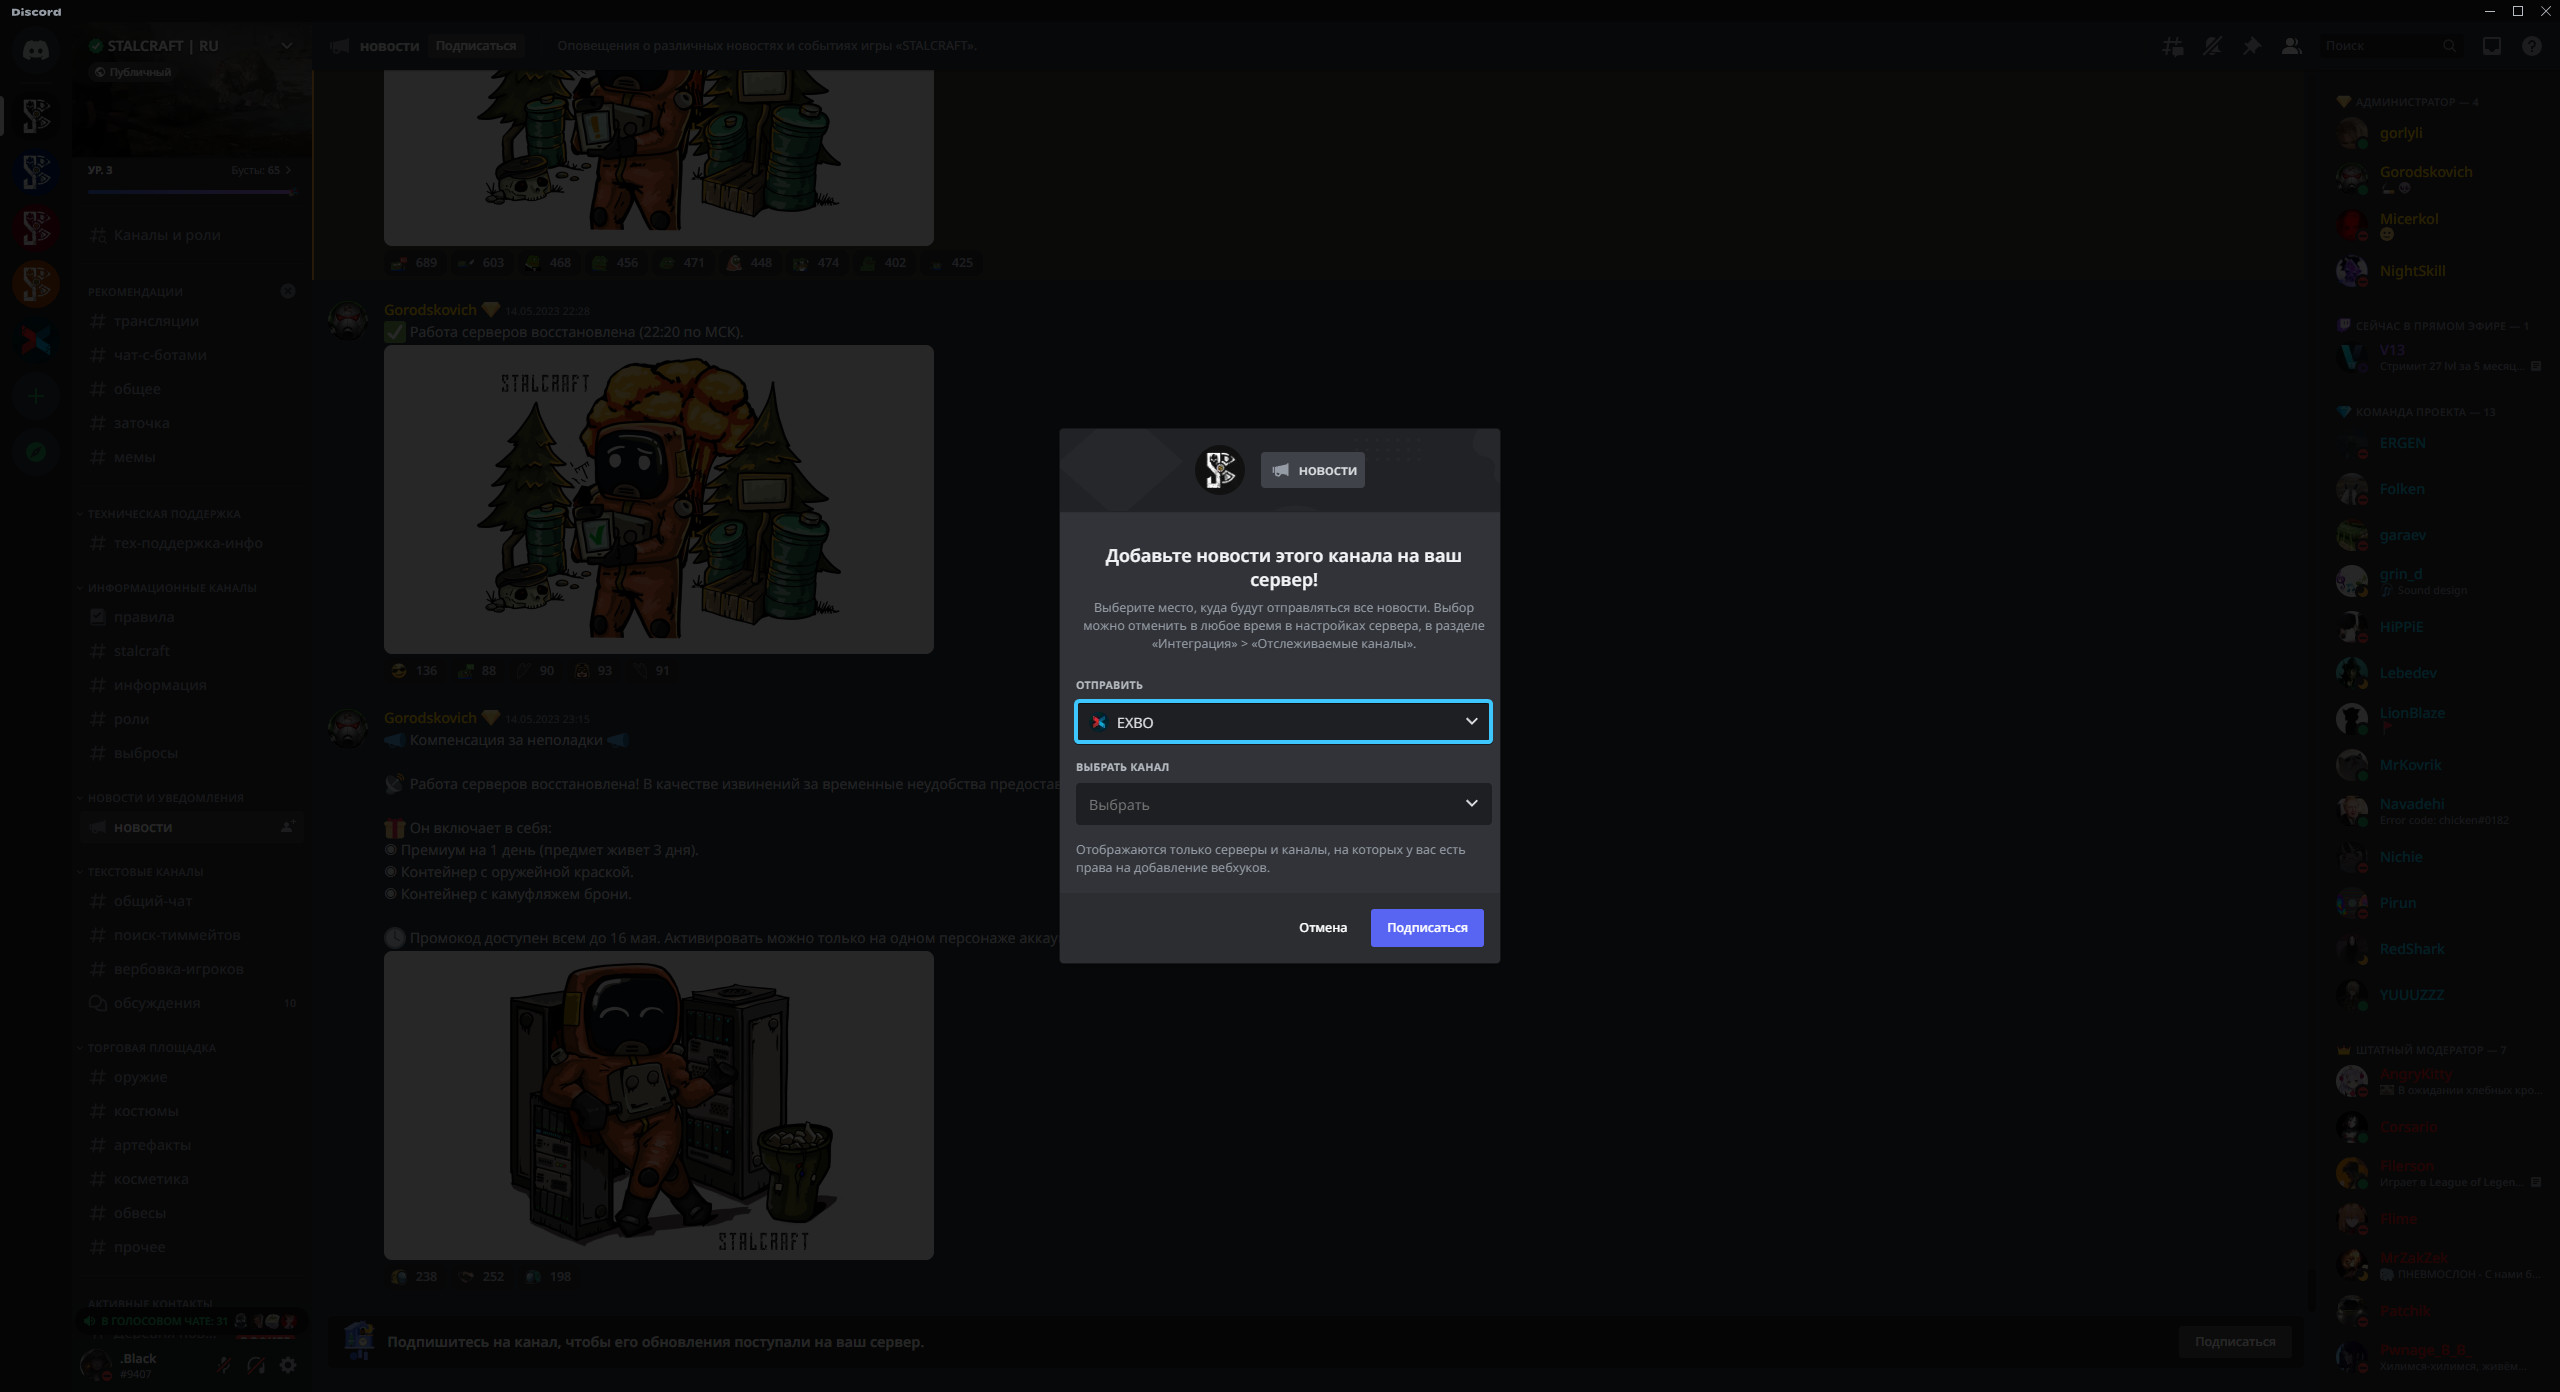Toggle headphone deafen in user panel
The height and width of the screenshot is (1392, 2560).
(256, 1365)
